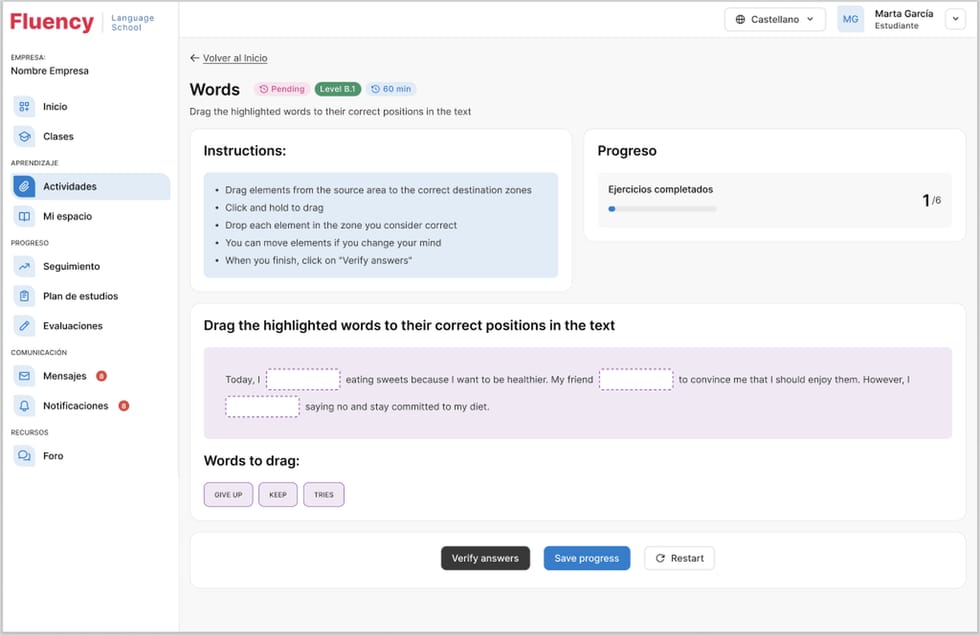Click the Ejercicios completados progress bar
This screenshot has height=636, width=980.
(662, 209)
